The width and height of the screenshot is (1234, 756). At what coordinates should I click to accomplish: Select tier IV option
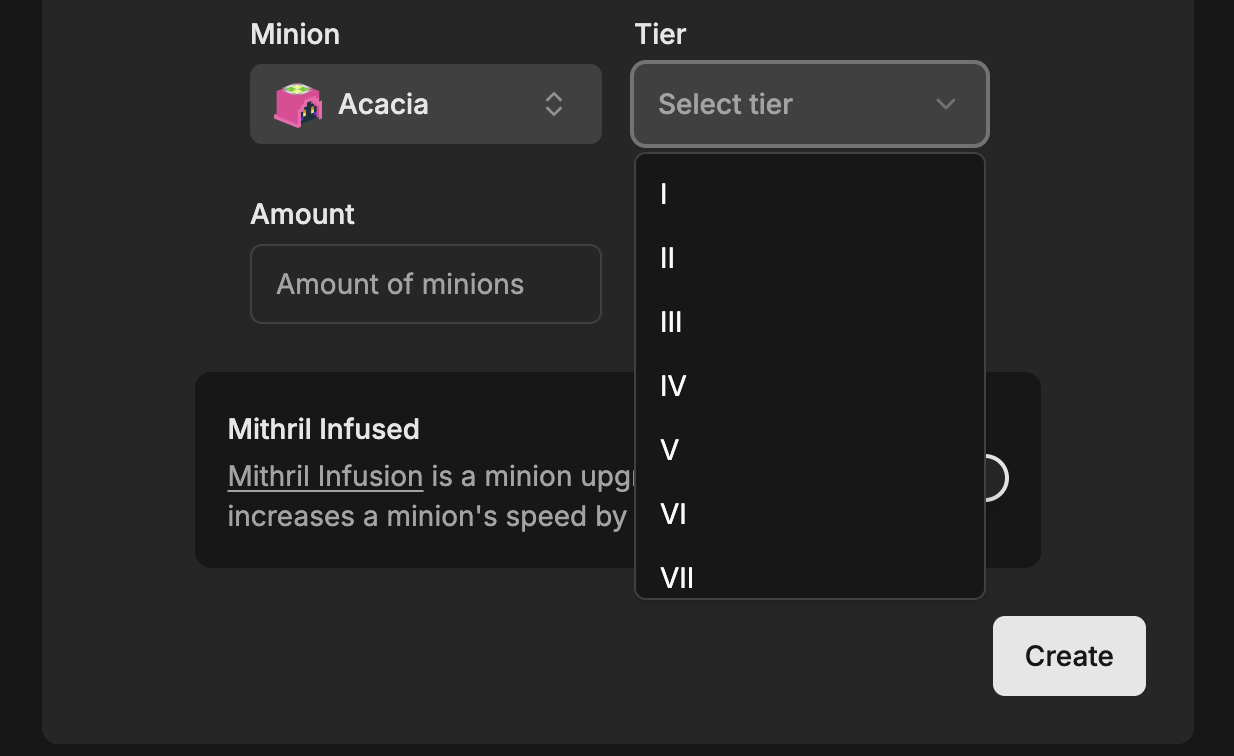coord(809,386)
